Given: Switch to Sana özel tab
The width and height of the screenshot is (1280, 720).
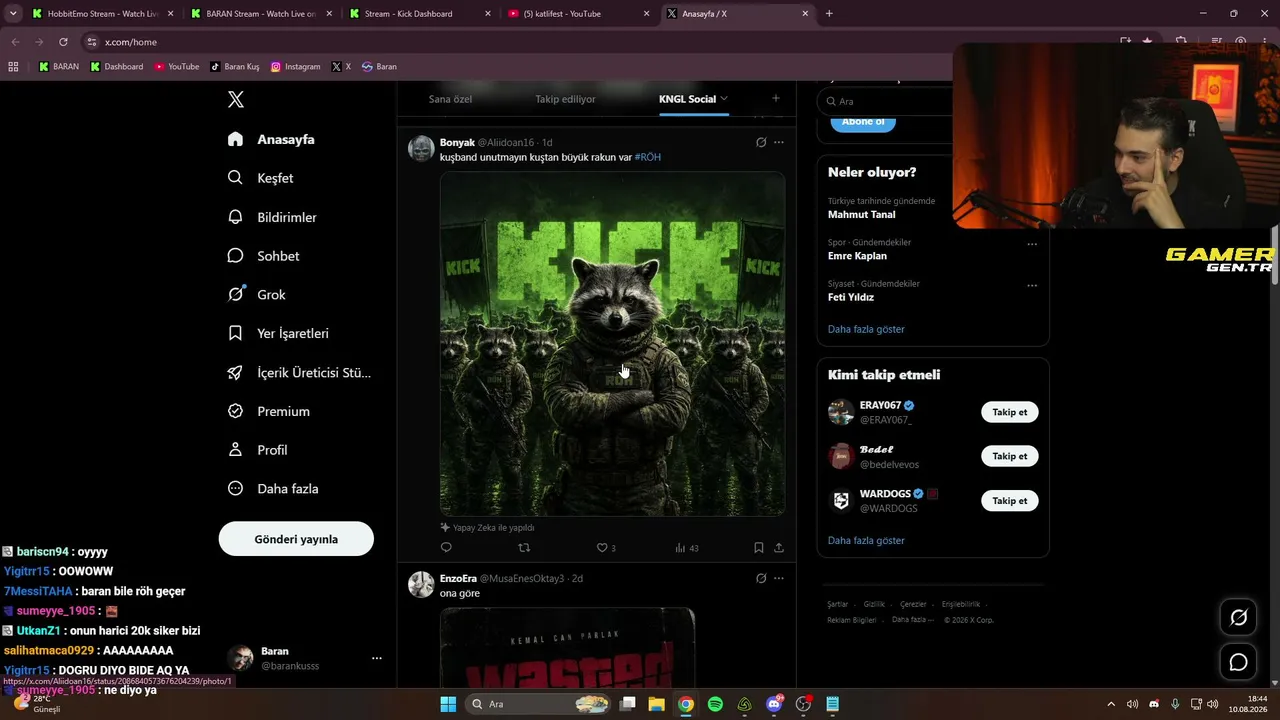Looking at the screenshot, I should [x=450, y=99].
